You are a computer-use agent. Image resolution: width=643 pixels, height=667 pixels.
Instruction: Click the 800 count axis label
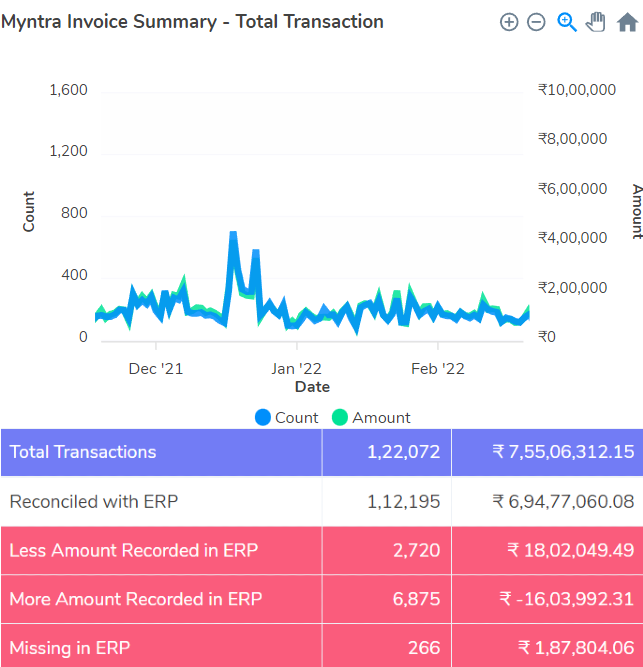(74, 213)
